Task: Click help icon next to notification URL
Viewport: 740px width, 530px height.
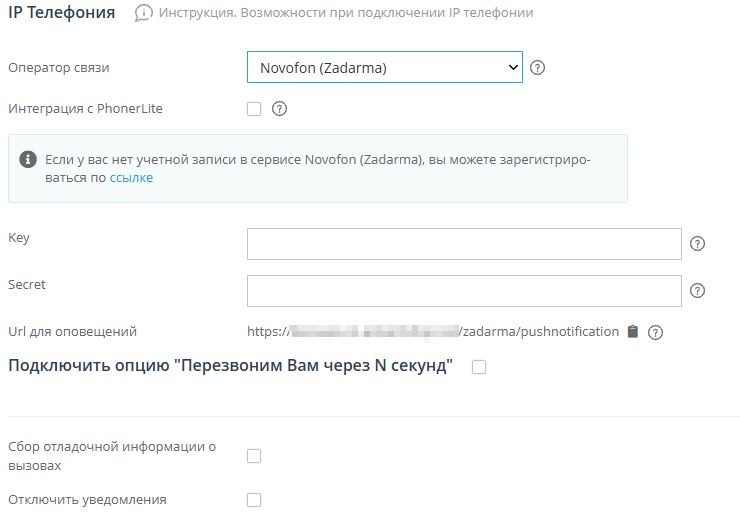Action: click(655, 332)
